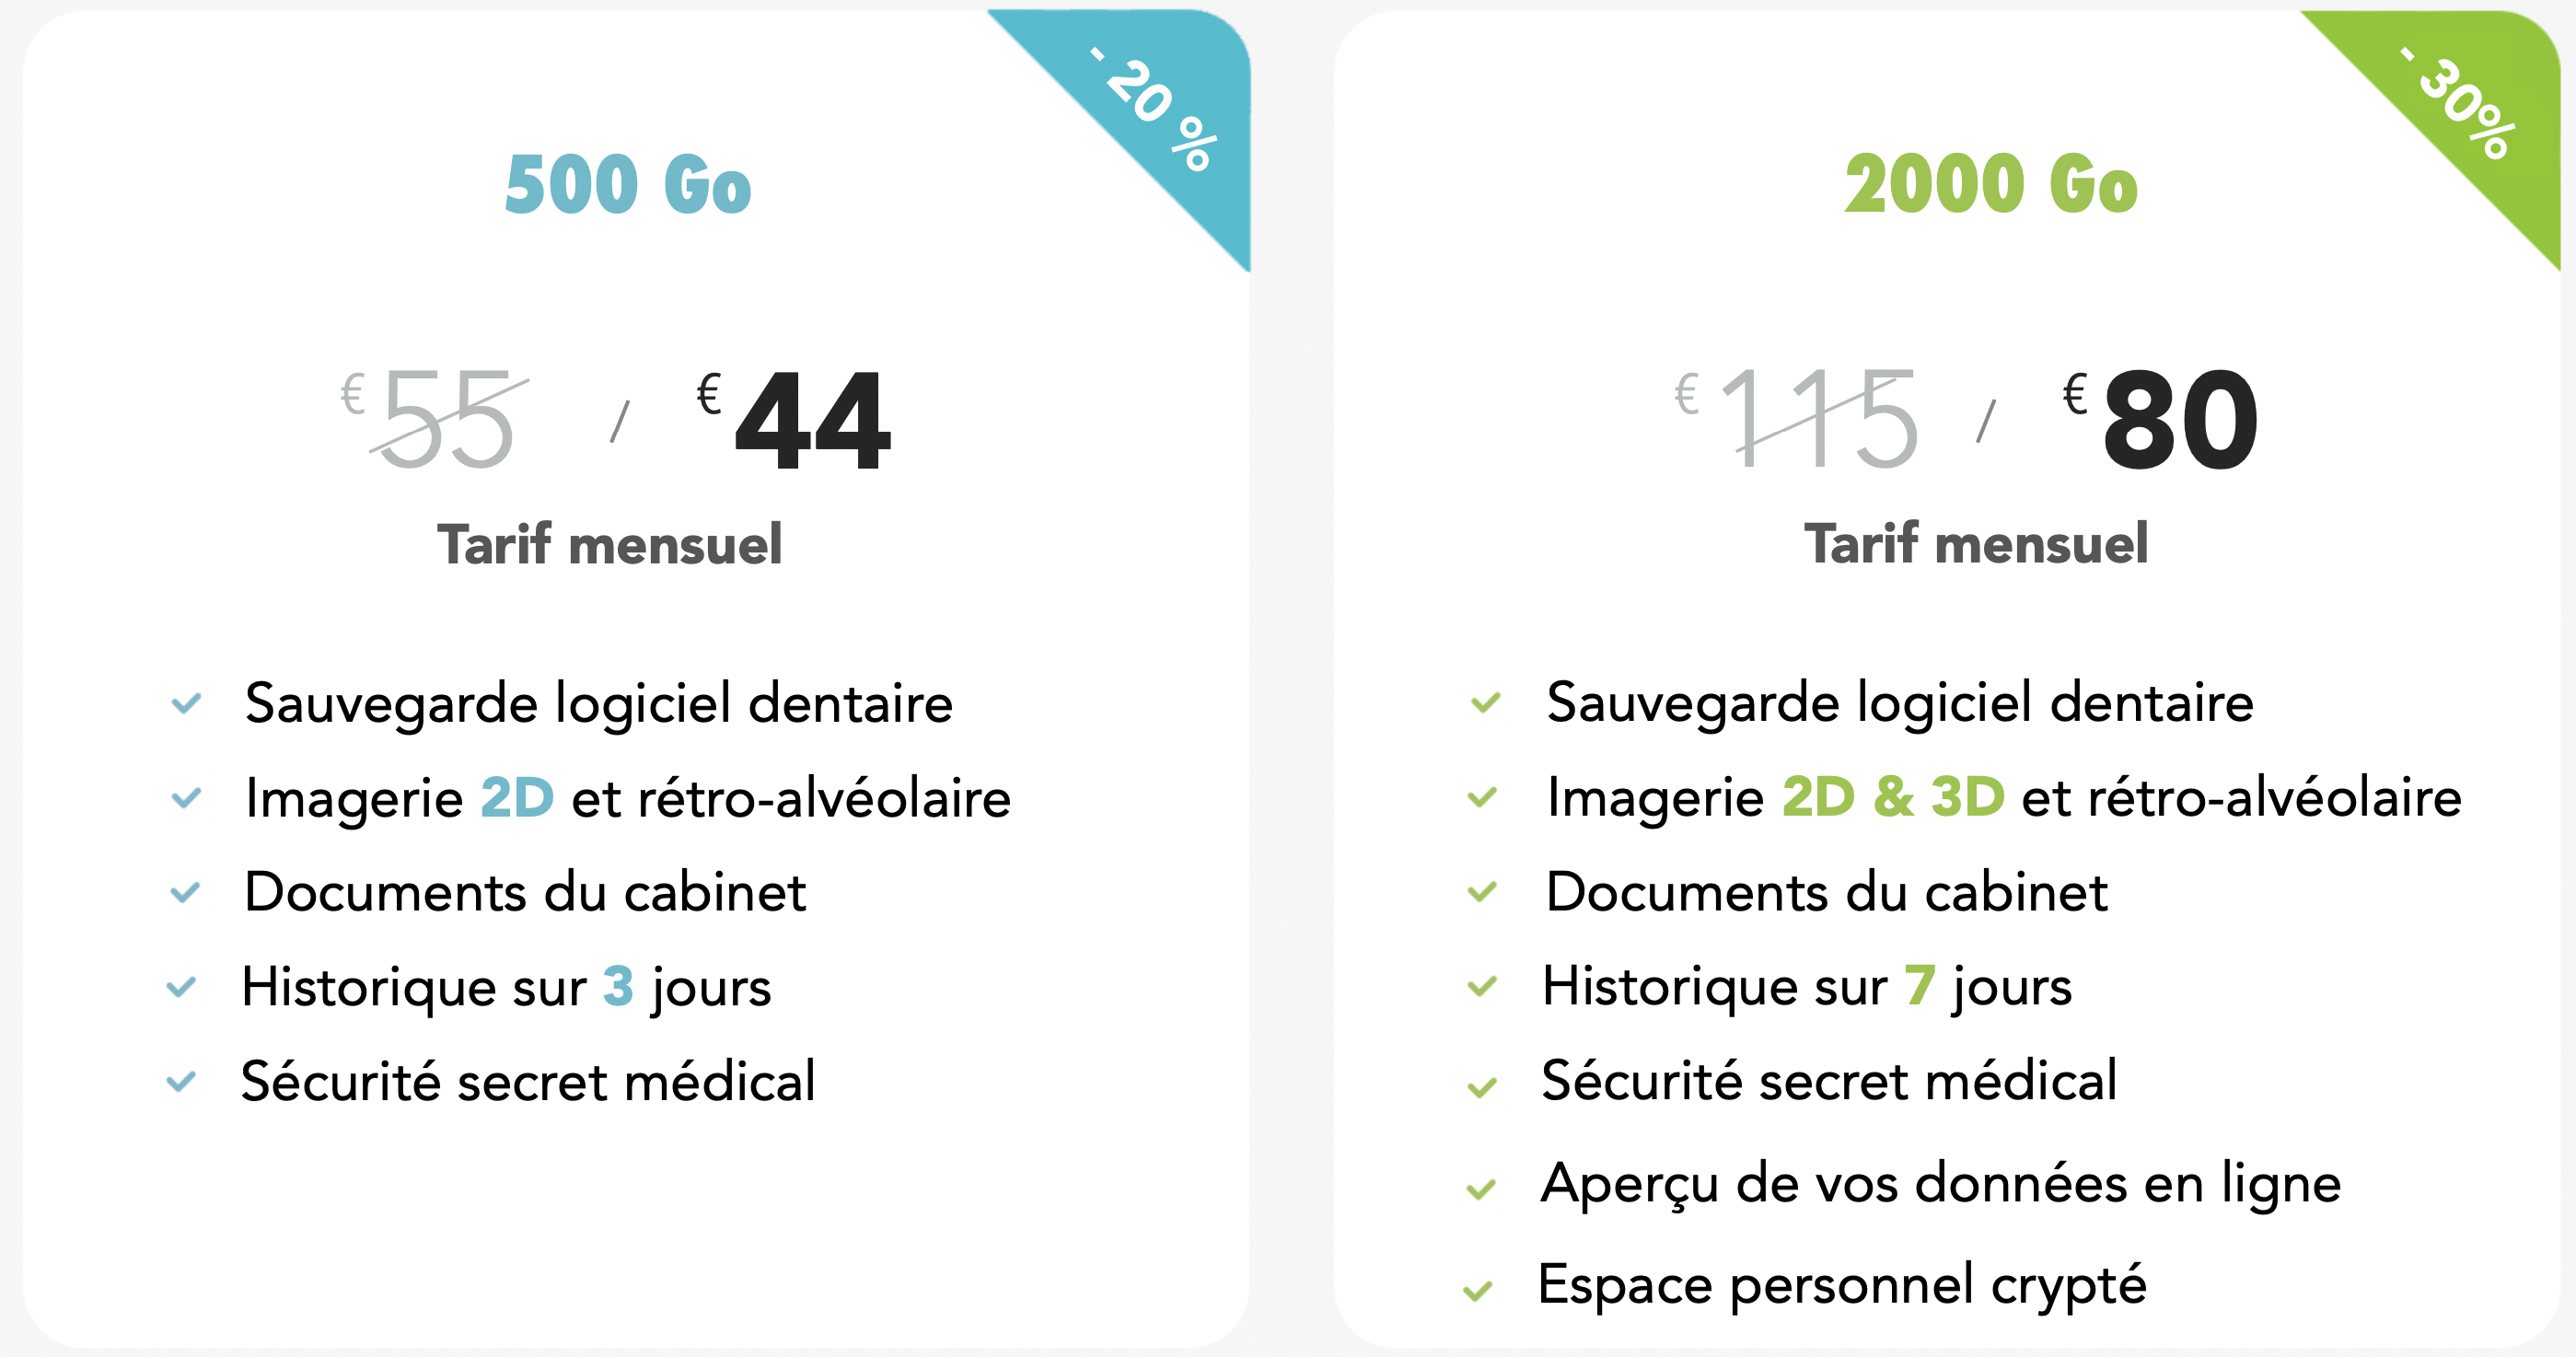The height and width of the screenshot is (1357, 2576).
Task: Click green checkmark beside Aperçu de vos données
Action: click(x=1481, y=1188)
